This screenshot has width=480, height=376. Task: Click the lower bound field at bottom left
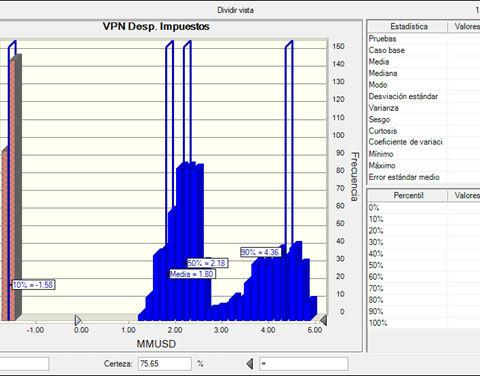coord(24,364)
